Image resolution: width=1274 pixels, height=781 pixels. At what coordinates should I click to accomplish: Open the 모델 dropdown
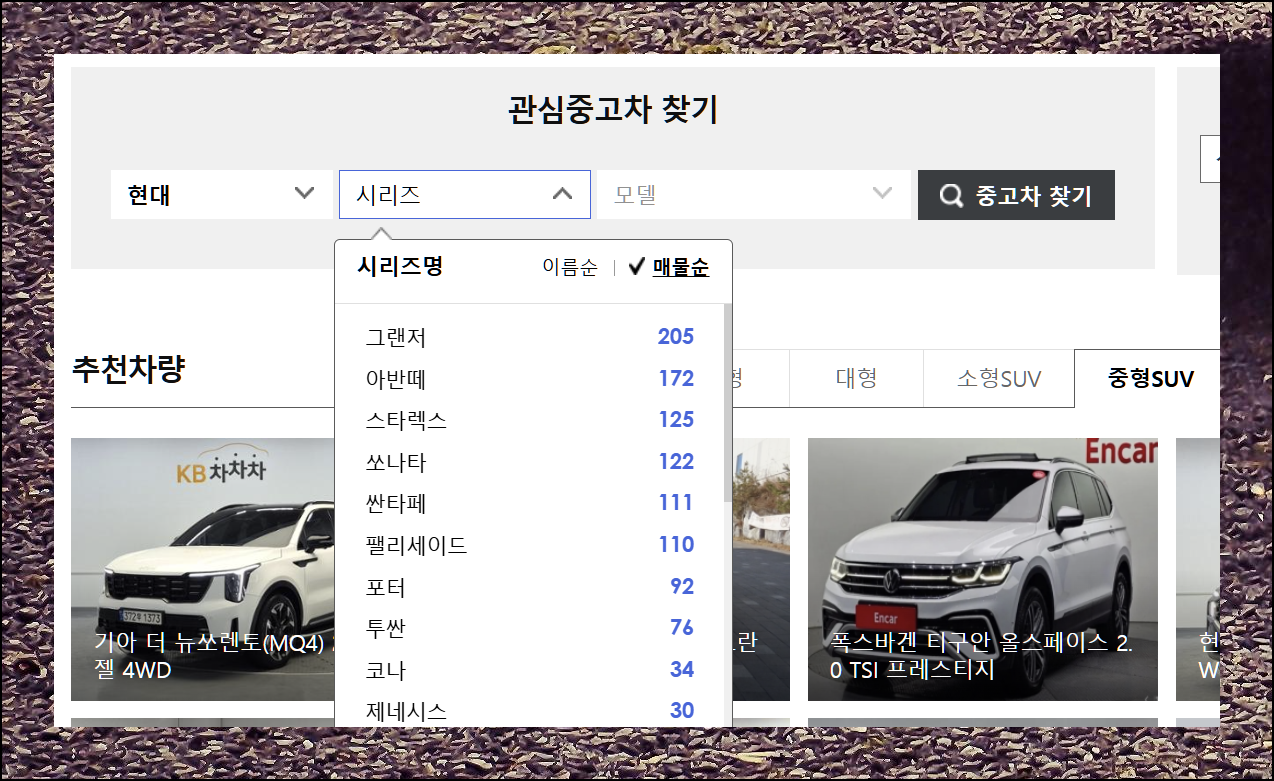coord(753,194)
